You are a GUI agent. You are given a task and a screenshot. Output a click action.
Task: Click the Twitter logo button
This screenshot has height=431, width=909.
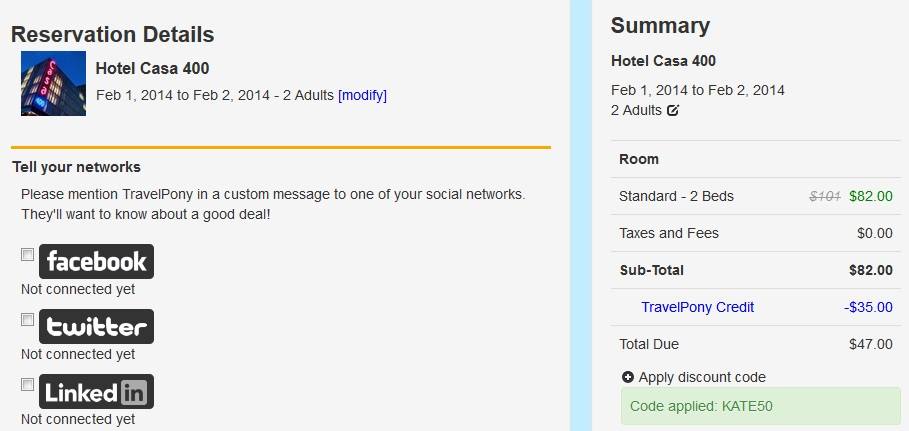[96, 327]
